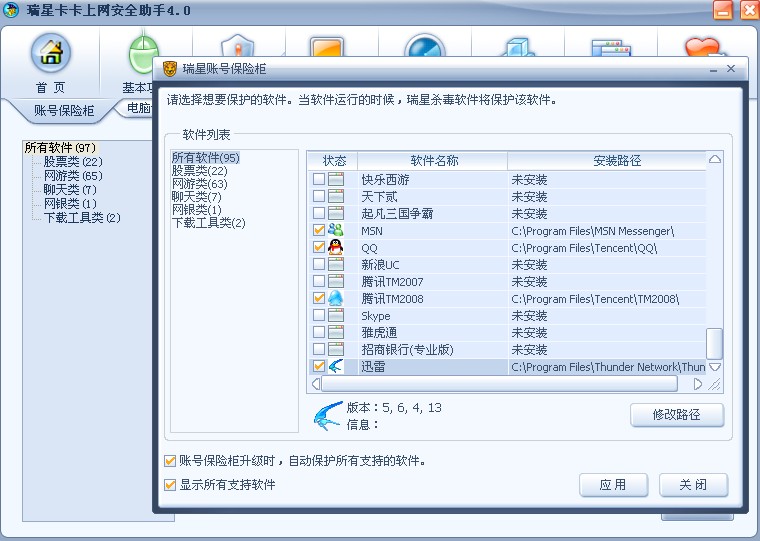This screenshot has width=760, height=541.
Task: Click placeholder icon of 招商银行(专业版) row
Action: pyautogui.click(x=335, y=350)
